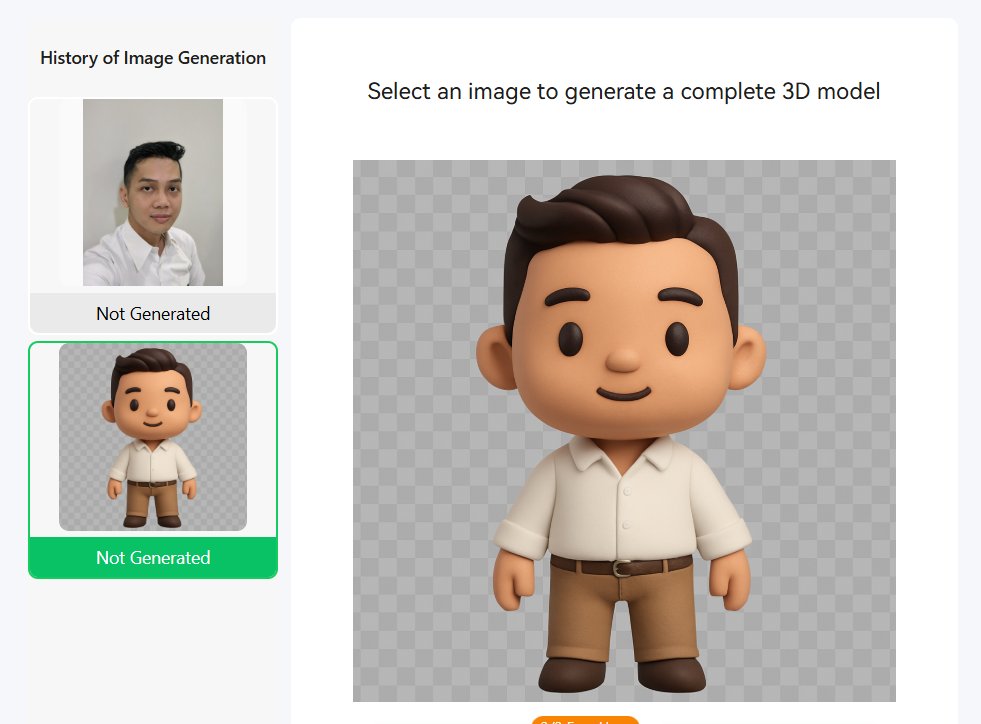Click the large 3D cartoon preview image
Image resolution: width=981 pixels, height=724 pixels.
[x=624, y=431]
